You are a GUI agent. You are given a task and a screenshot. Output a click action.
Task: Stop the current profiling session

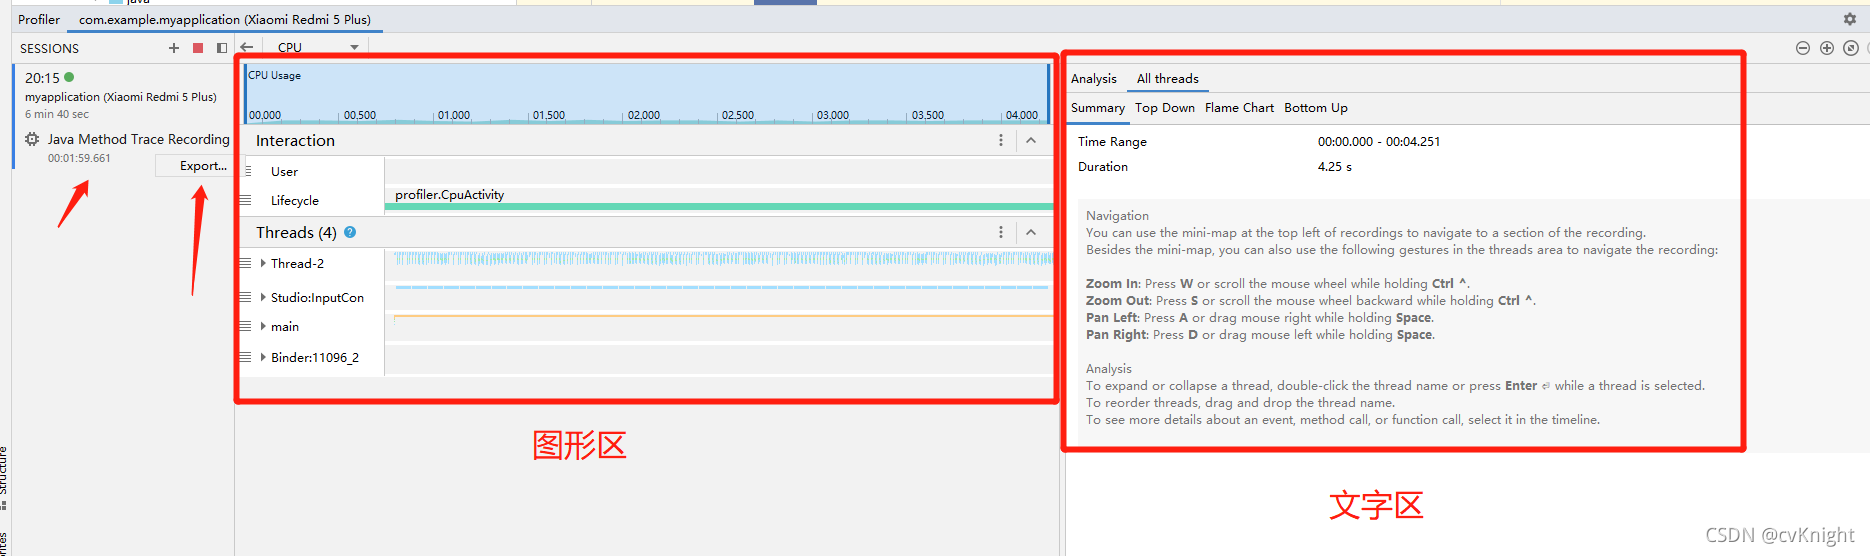[198, 48]
